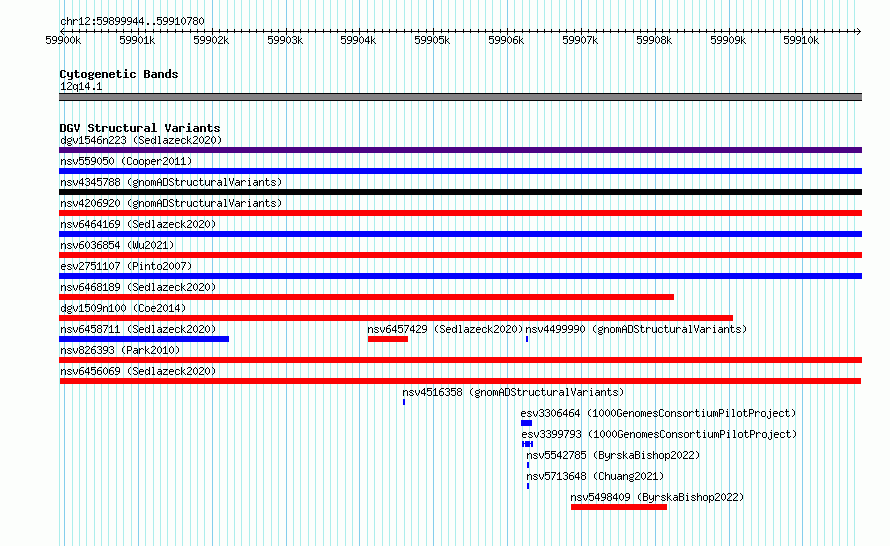890x546 pixels.
Task: Click the red bar under nsv826393
Action: (460, 360)
